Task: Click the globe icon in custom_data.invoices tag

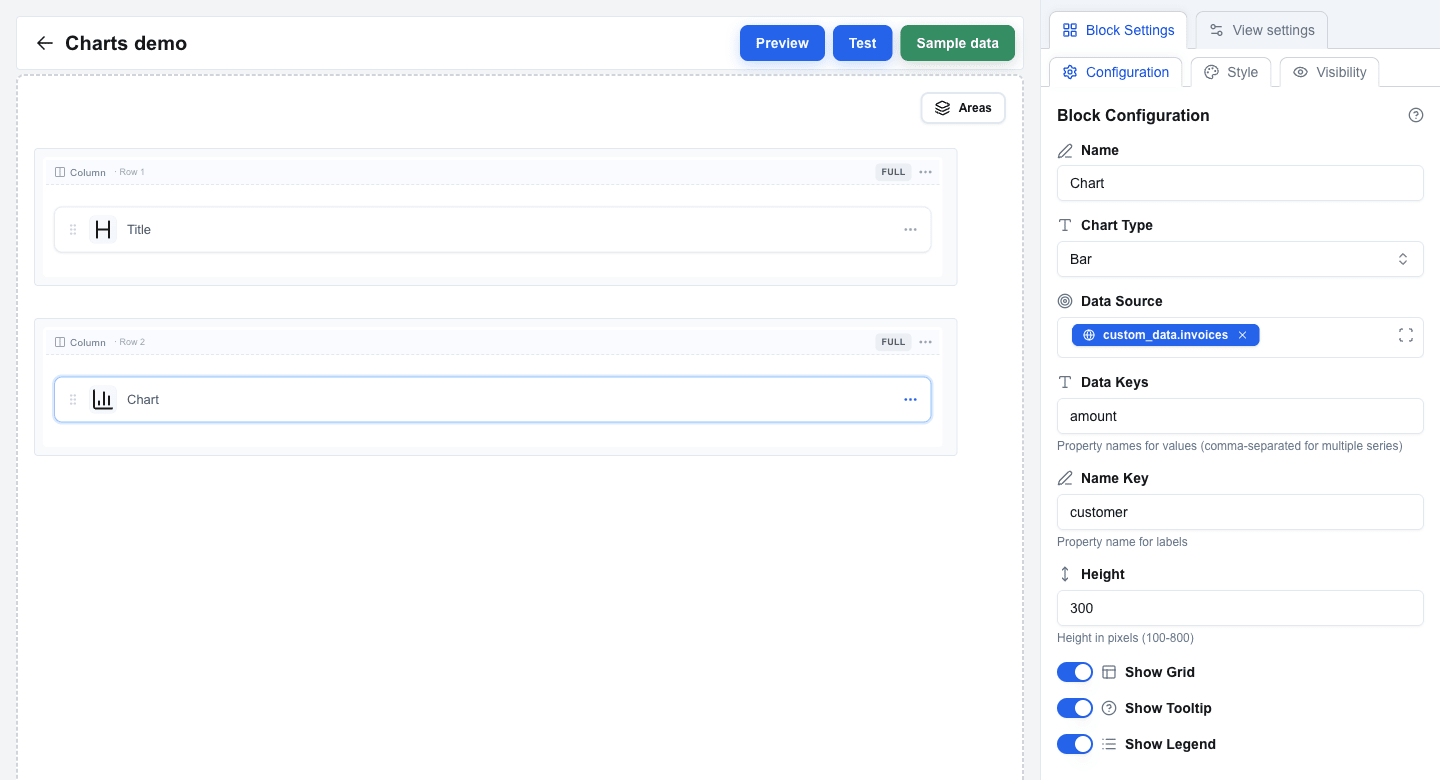Action: point(1089,335)
